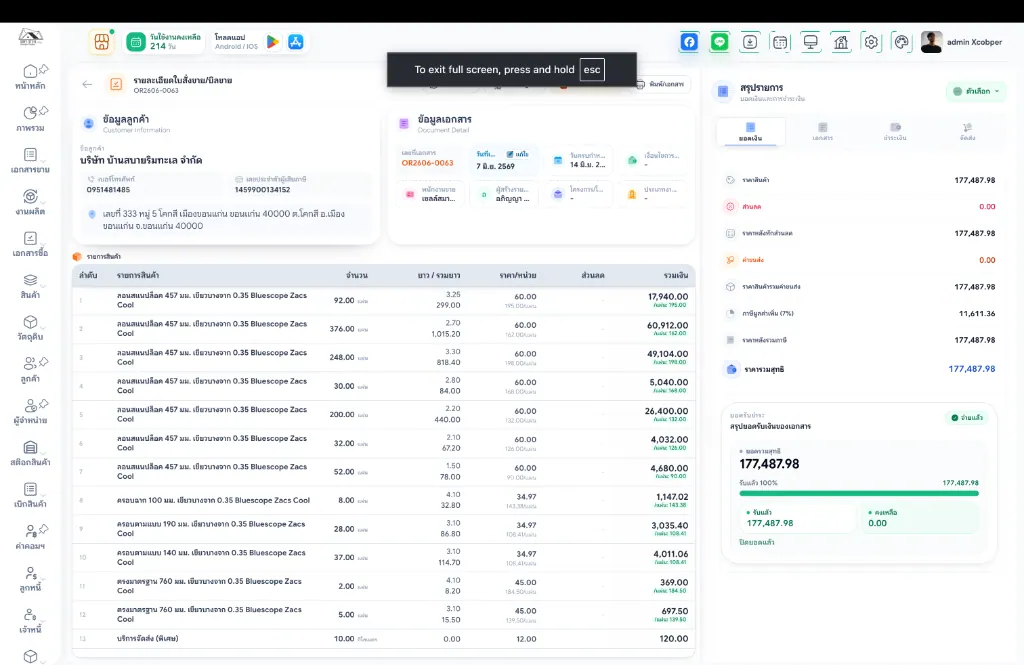Screen dimensions: 1024x665
Task: Toggle pin next to ภาพรวม sidebar item
Action: click(x=44, y=111)
